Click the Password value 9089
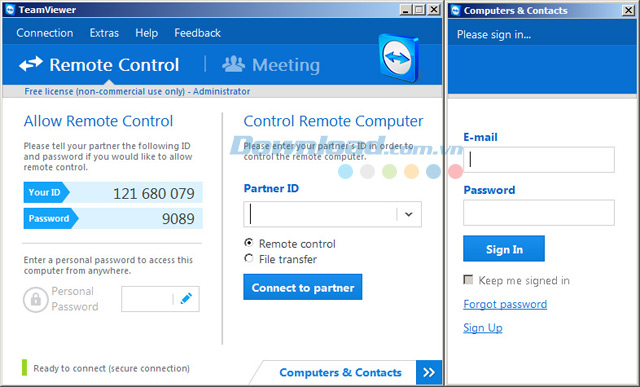Viewport: 640px width, 387px height. (x=178, y=219)
